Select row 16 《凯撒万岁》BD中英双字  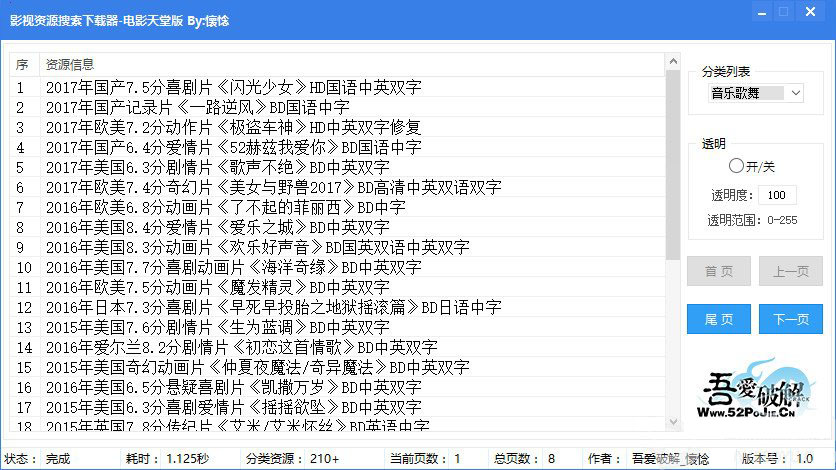pyautogui.click(x=337, y=387)
